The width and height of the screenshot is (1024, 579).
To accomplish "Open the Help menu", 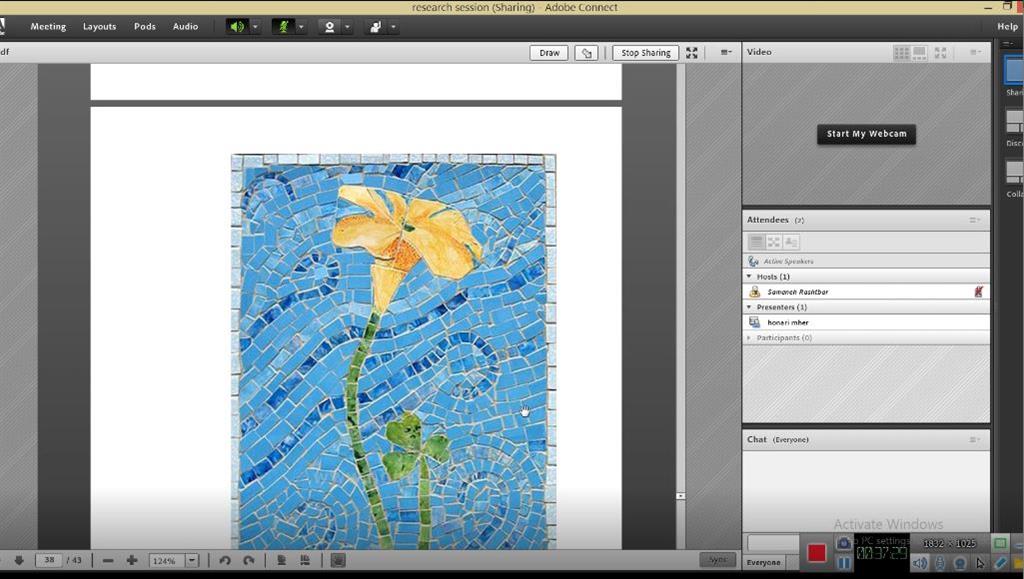I will coord(1007,27).
